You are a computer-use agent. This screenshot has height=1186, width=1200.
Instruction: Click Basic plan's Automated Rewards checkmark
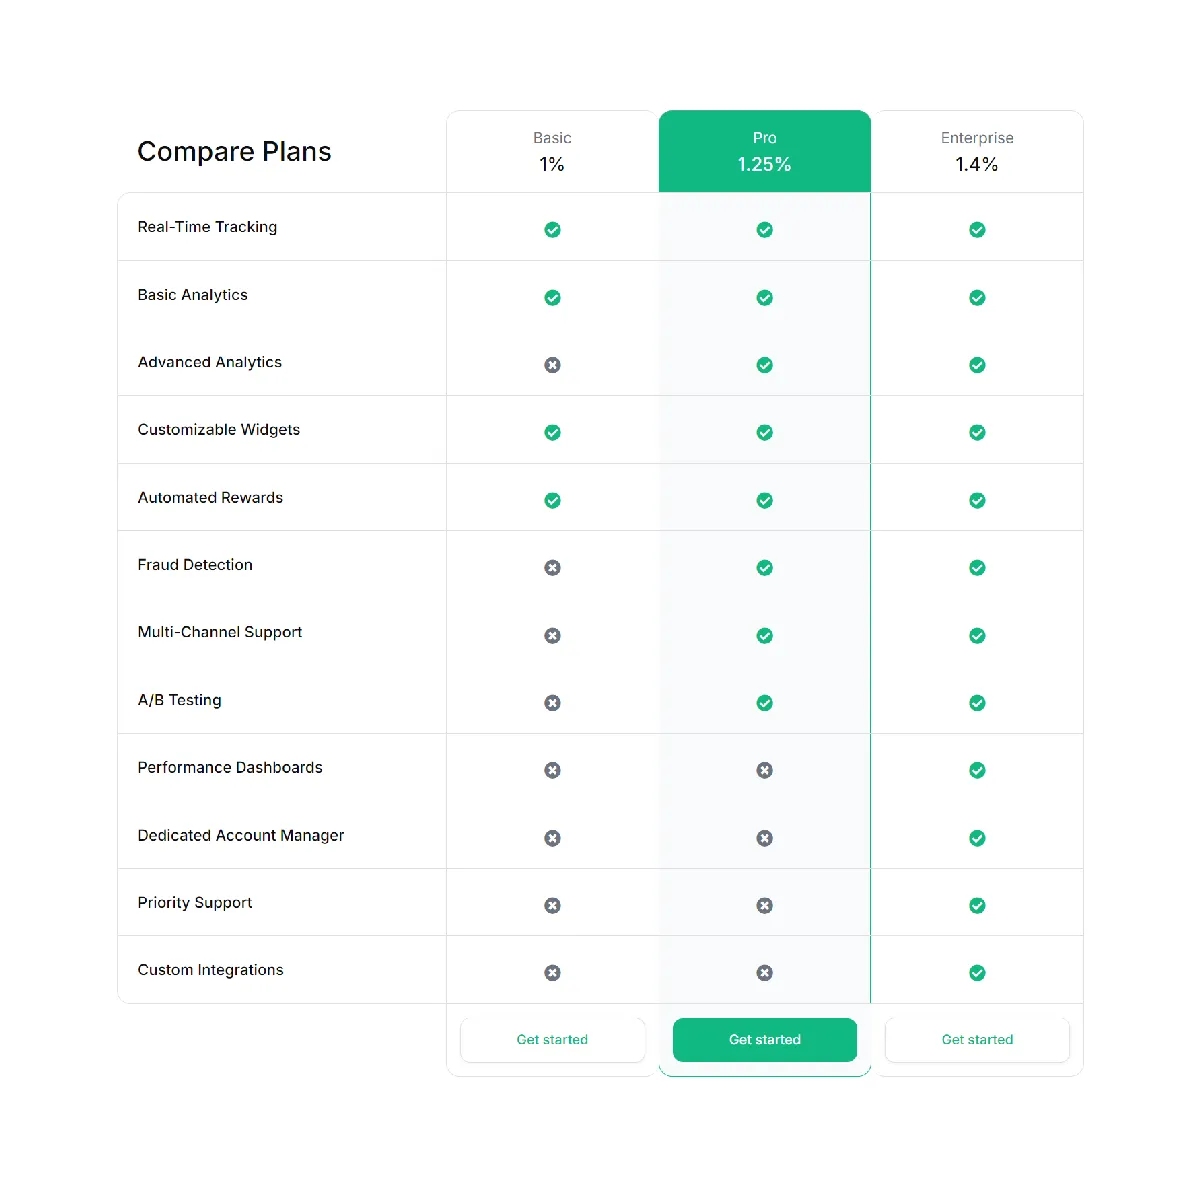coord(552,500)
